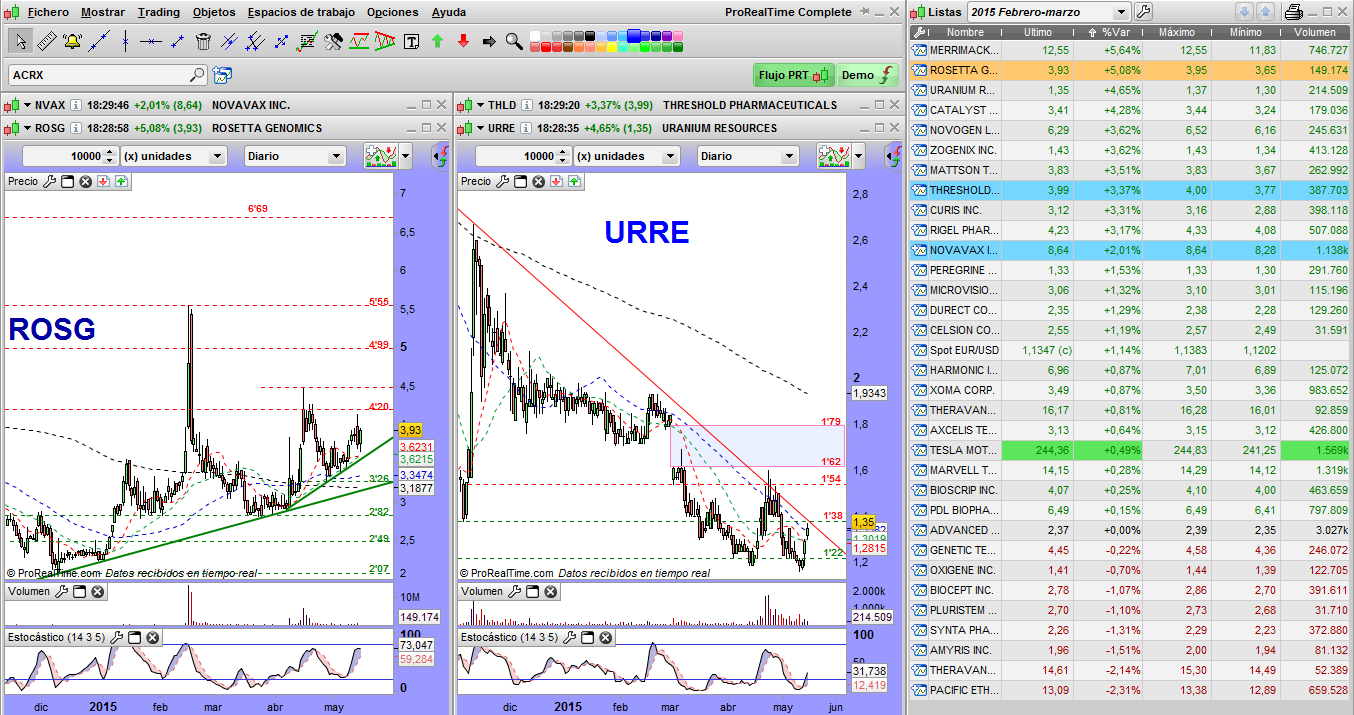Image resolution: width=1354 pixels, height=715 pixels.
Task: Select the ROSETTA G... row in the list
Action: click(x=1130, y=70)
